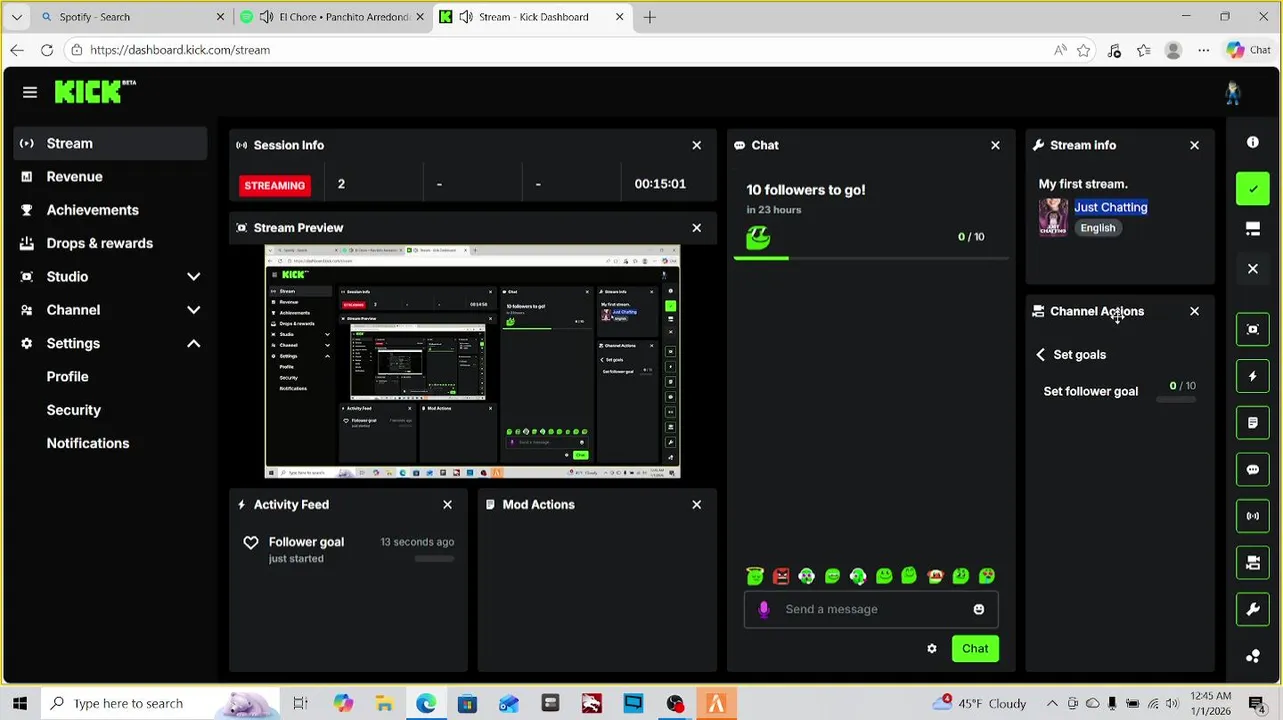Close the Mod Actions panel
This screenshot has height=720, width=1283.
click(x=697, y=505)
